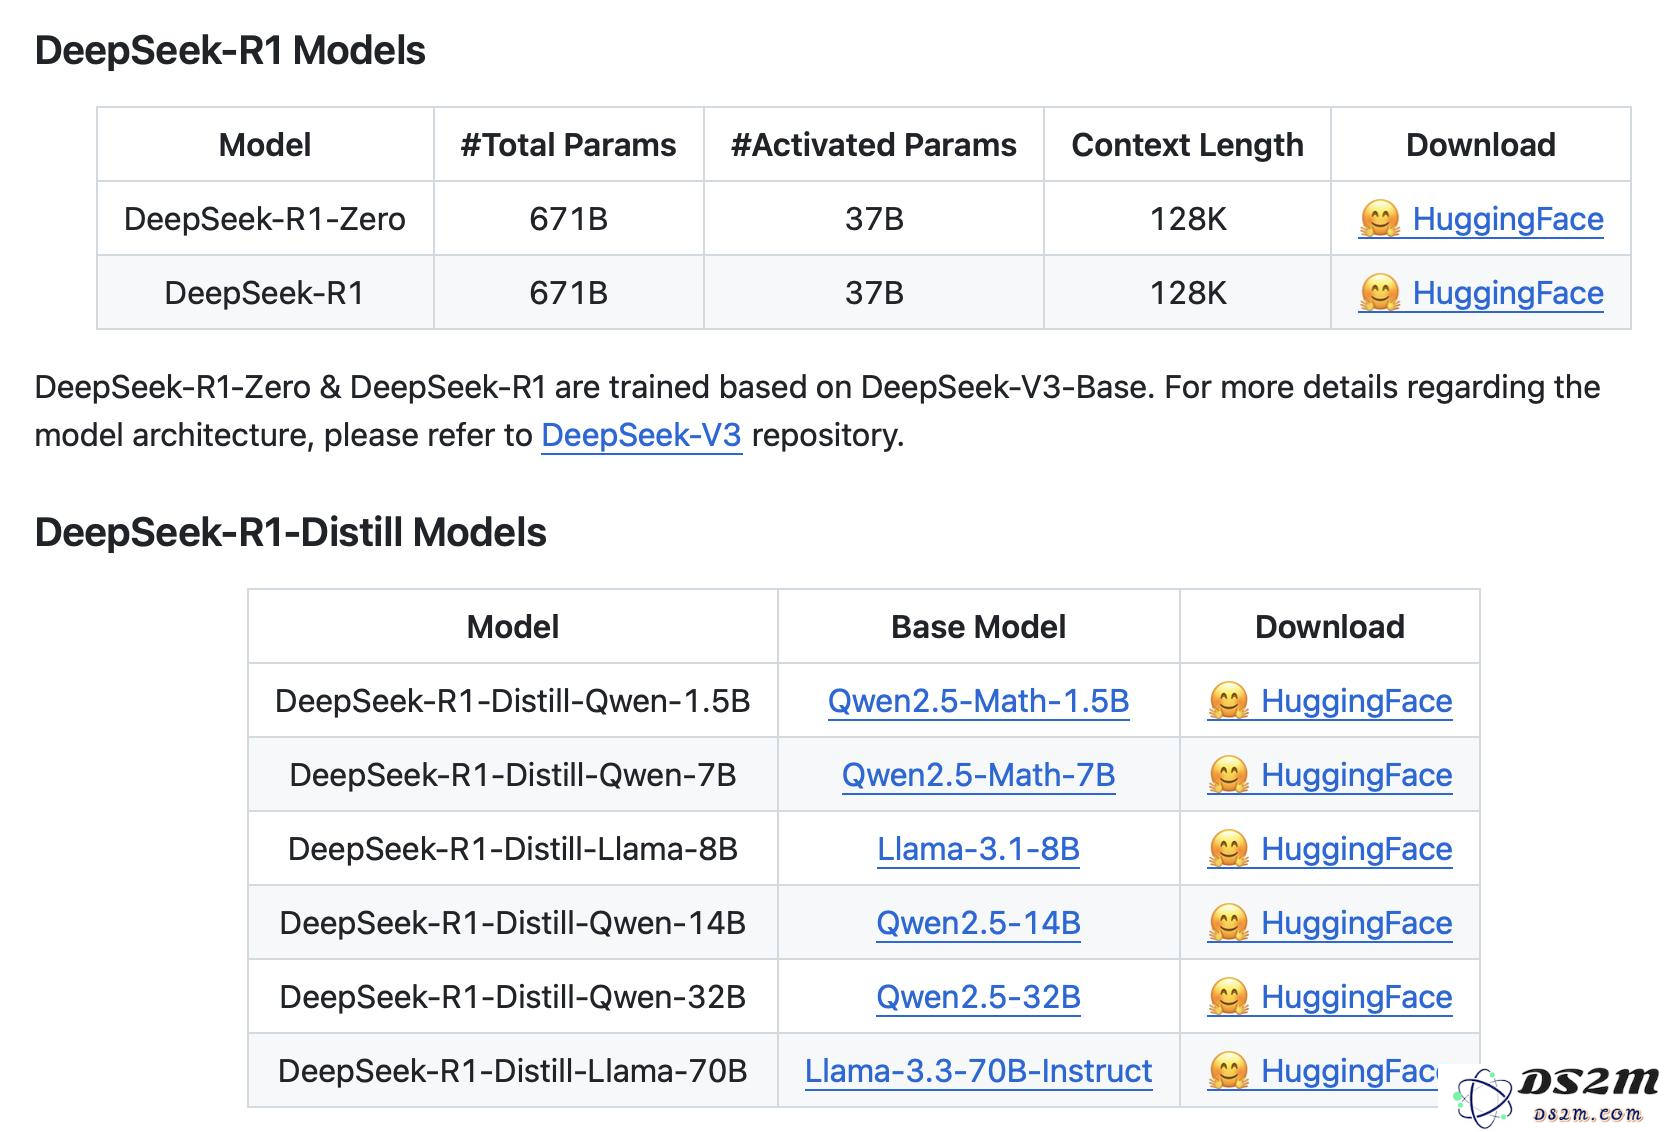Select the DeepSeek-R1-Distill-Qwen-1.5B cell
1676x1132 pixels.
point(513,701)
